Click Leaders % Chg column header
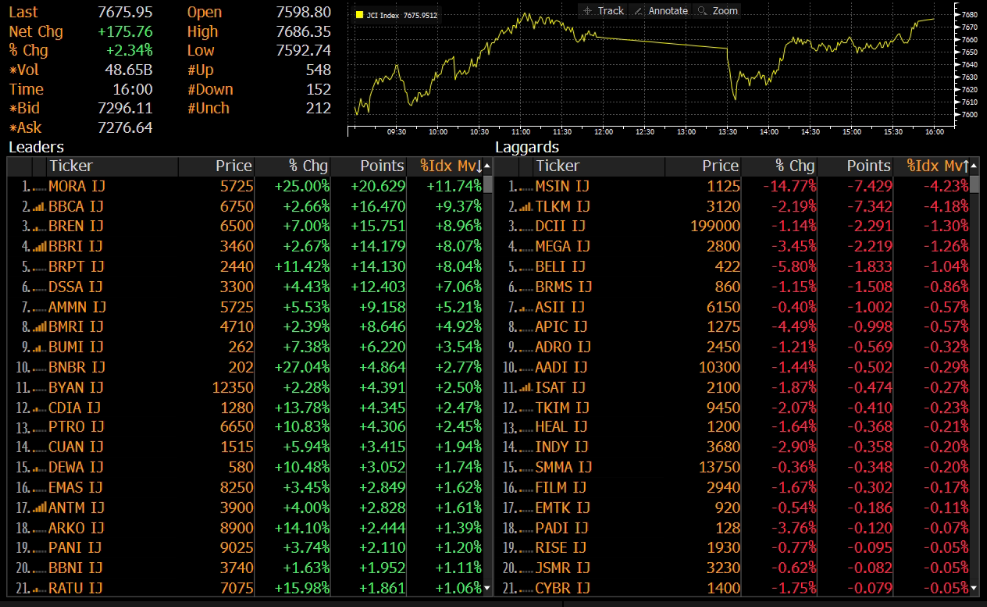The image size is (987, 607). tap(308, 166)
